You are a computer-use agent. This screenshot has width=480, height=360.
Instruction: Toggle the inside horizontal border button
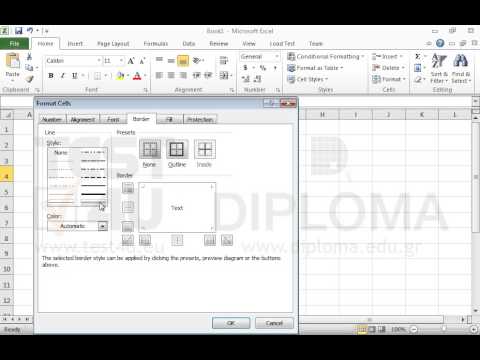coord(128,207)
